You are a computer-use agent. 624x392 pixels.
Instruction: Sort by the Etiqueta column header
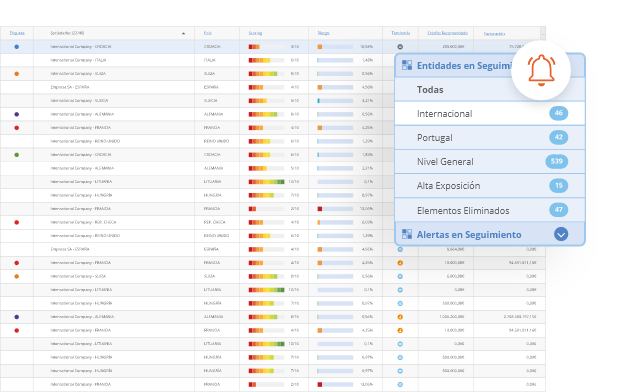click(x=17, y=33)
